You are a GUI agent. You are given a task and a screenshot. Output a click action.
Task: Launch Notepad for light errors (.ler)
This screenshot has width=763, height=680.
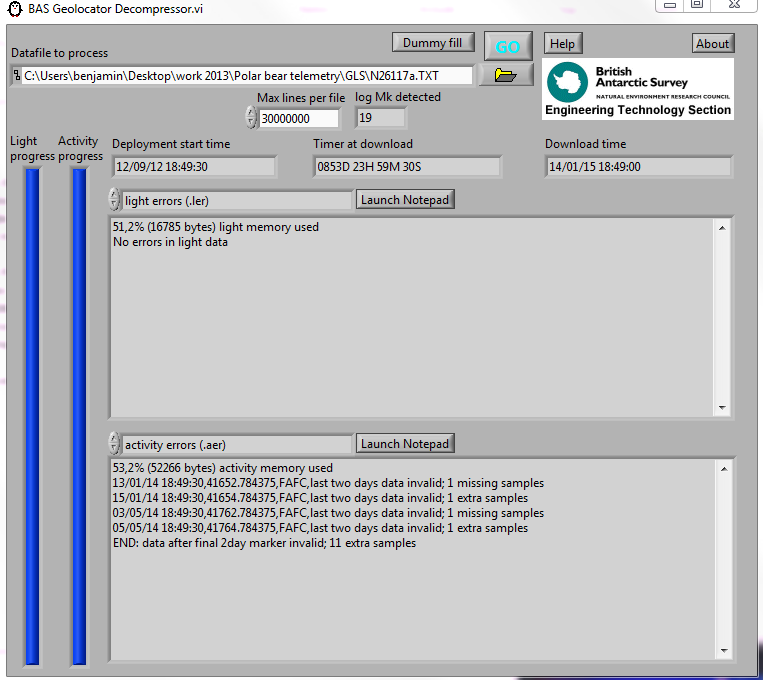pos(405,200)
